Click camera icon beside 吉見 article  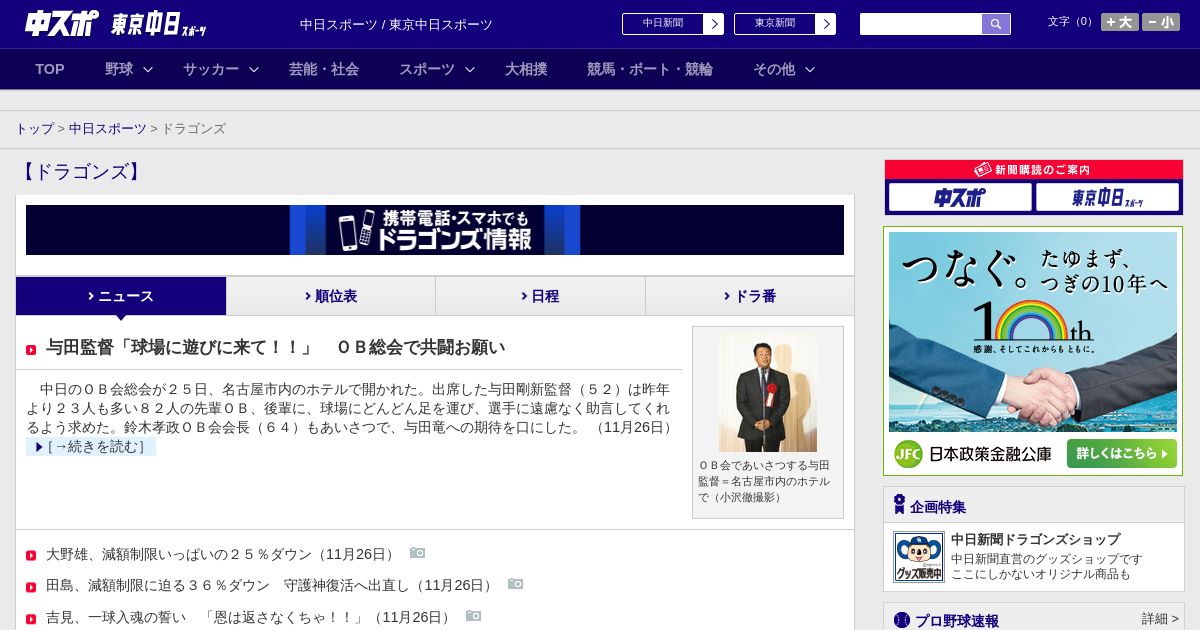pyautogui.click(x=473, y=616)
